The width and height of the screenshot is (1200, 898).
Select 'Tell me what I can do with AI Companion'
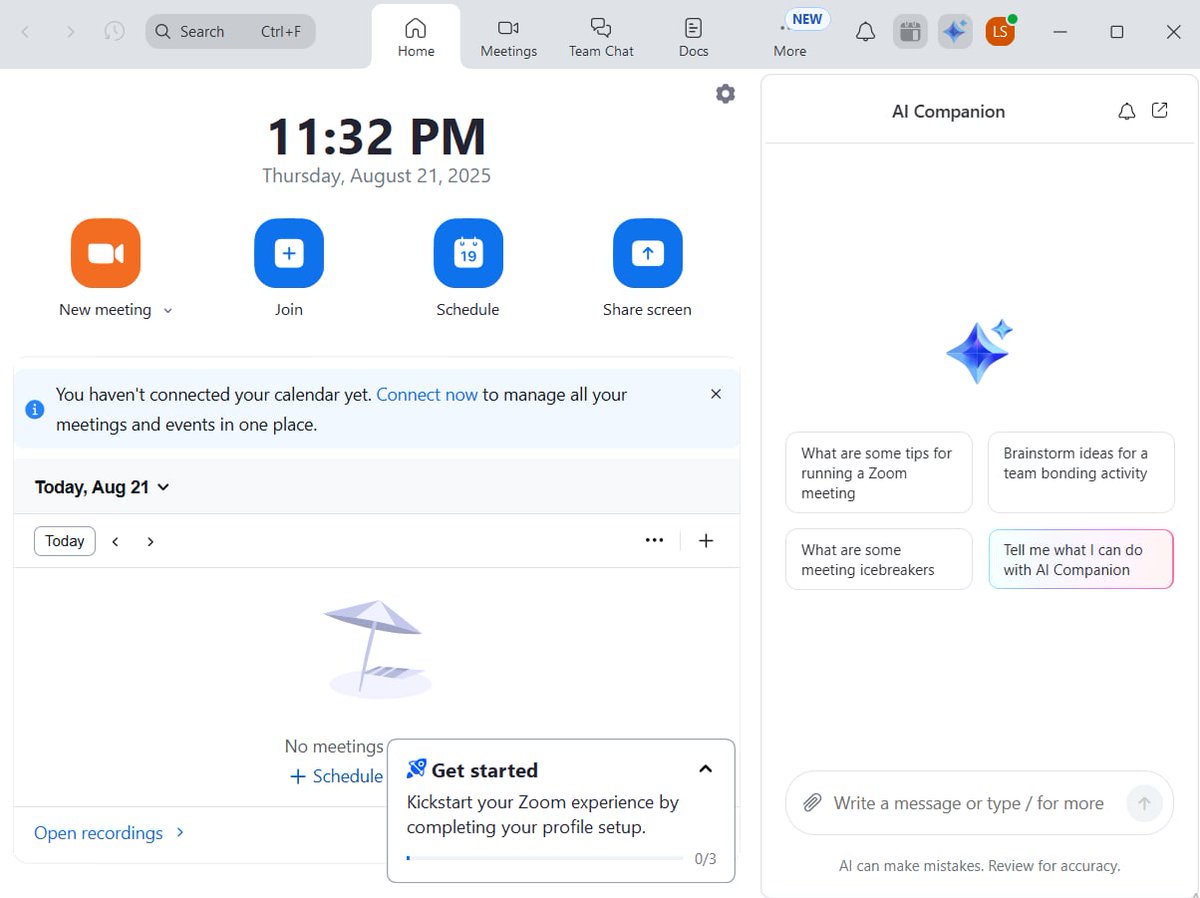[1081, 559]
